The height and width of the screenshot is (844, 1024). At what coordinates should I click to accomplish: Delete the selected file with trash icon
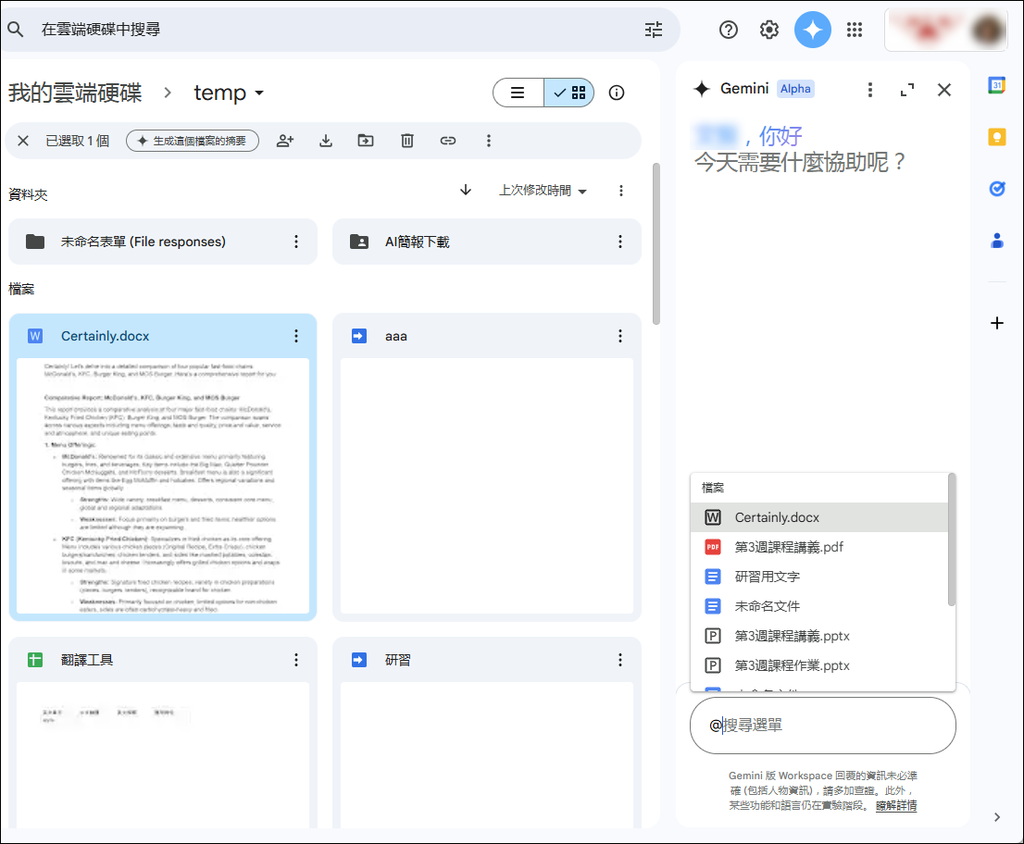(x=407, y=140)
